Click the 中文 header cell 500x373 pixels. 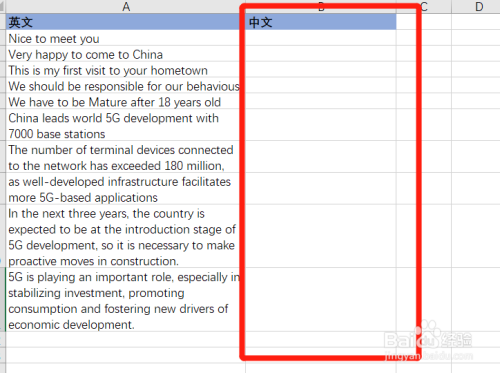[x=321, y=22]
